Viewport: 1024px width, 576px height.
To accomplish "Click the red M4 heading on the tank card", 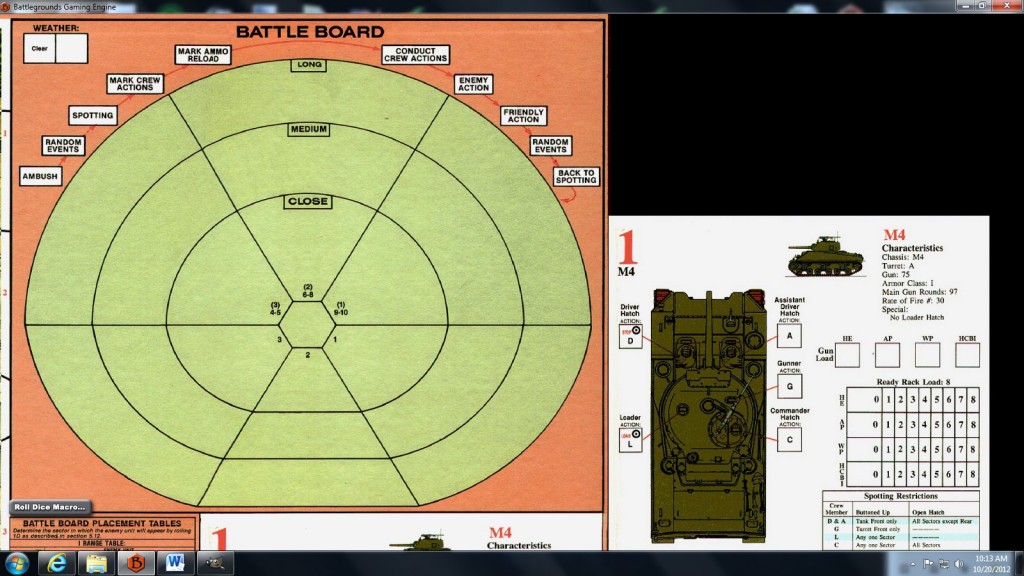I will 894,235.
